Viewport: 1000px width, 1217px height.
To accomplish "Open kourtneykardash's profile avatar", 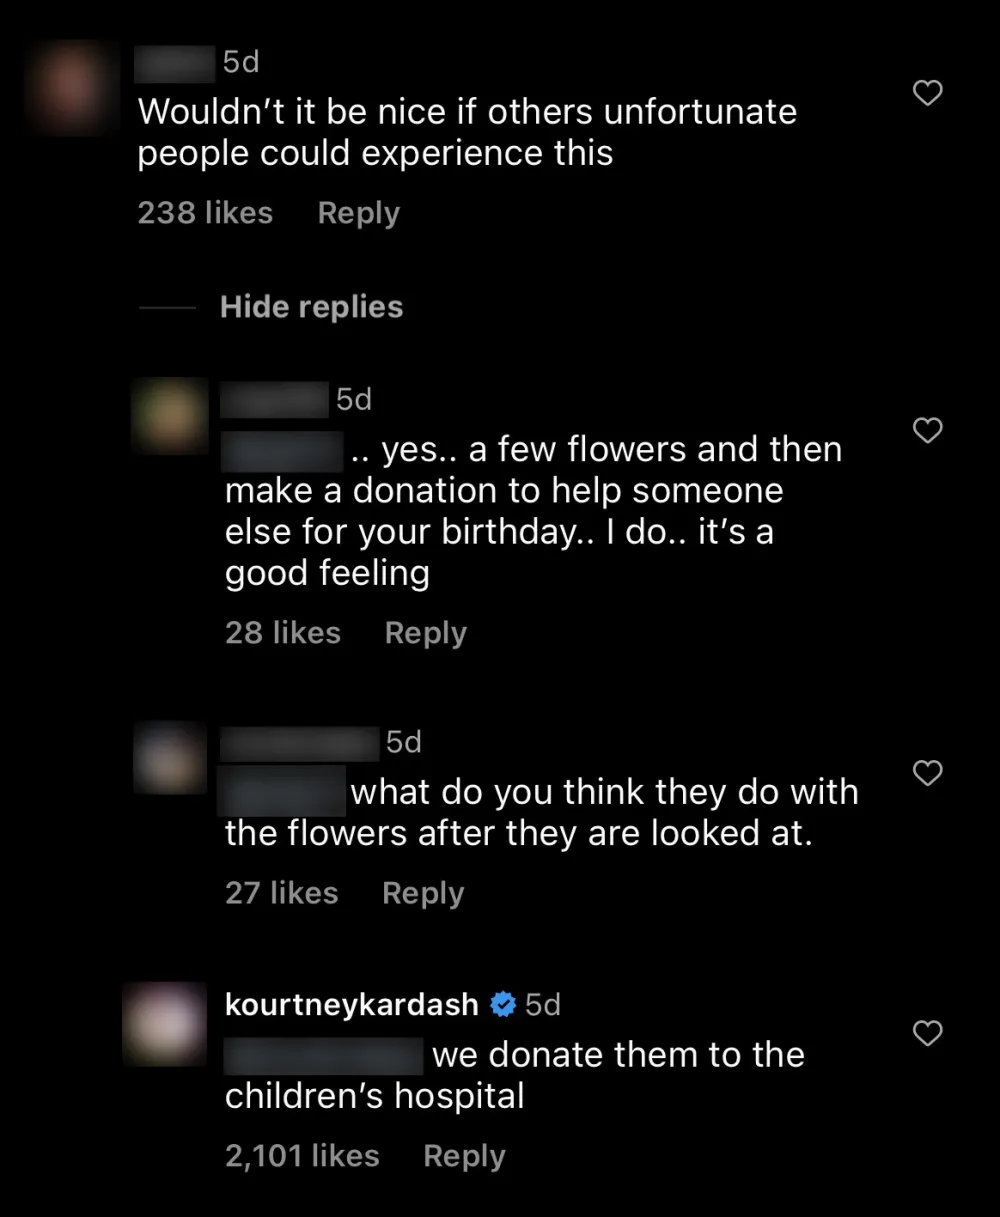I will (x=164, y=1023).
